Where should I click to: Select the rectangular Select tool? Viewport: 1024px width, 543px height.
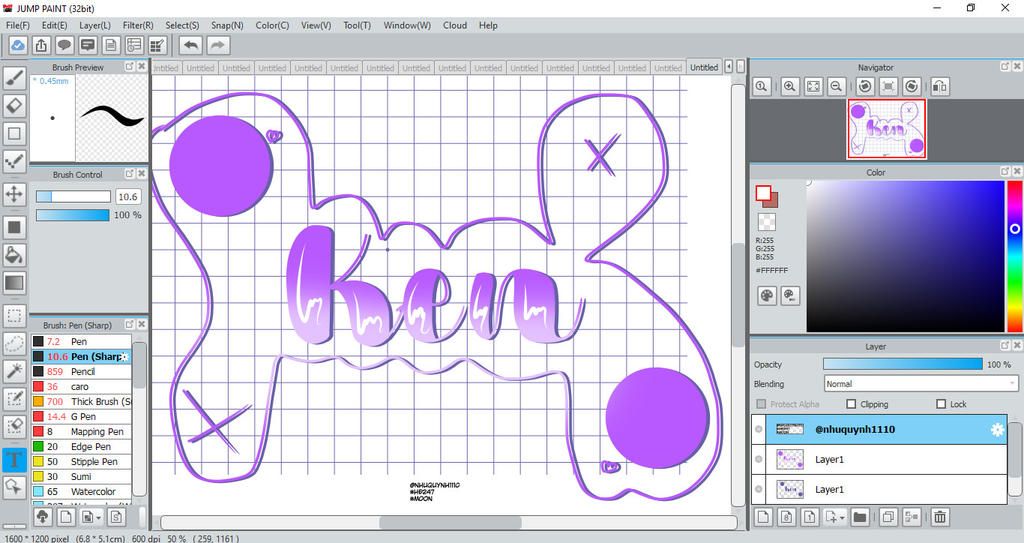14,316
